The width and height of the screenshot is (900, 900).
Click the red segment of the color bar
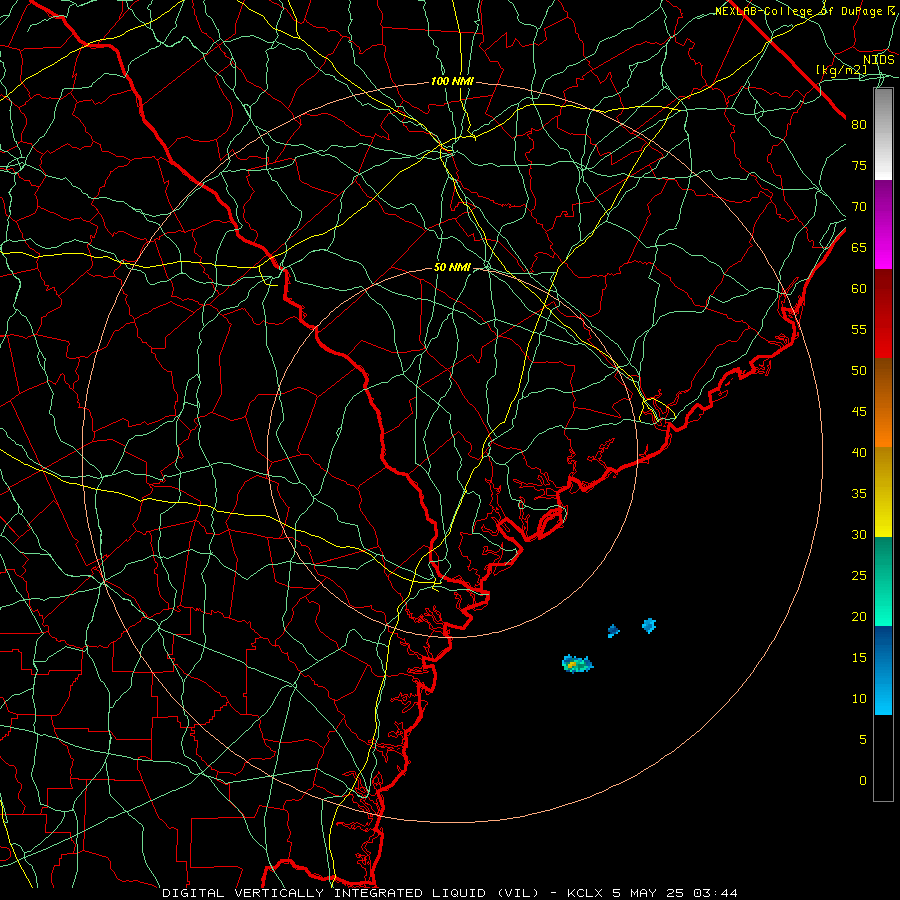pyautogui.click(x=883, y=314)
